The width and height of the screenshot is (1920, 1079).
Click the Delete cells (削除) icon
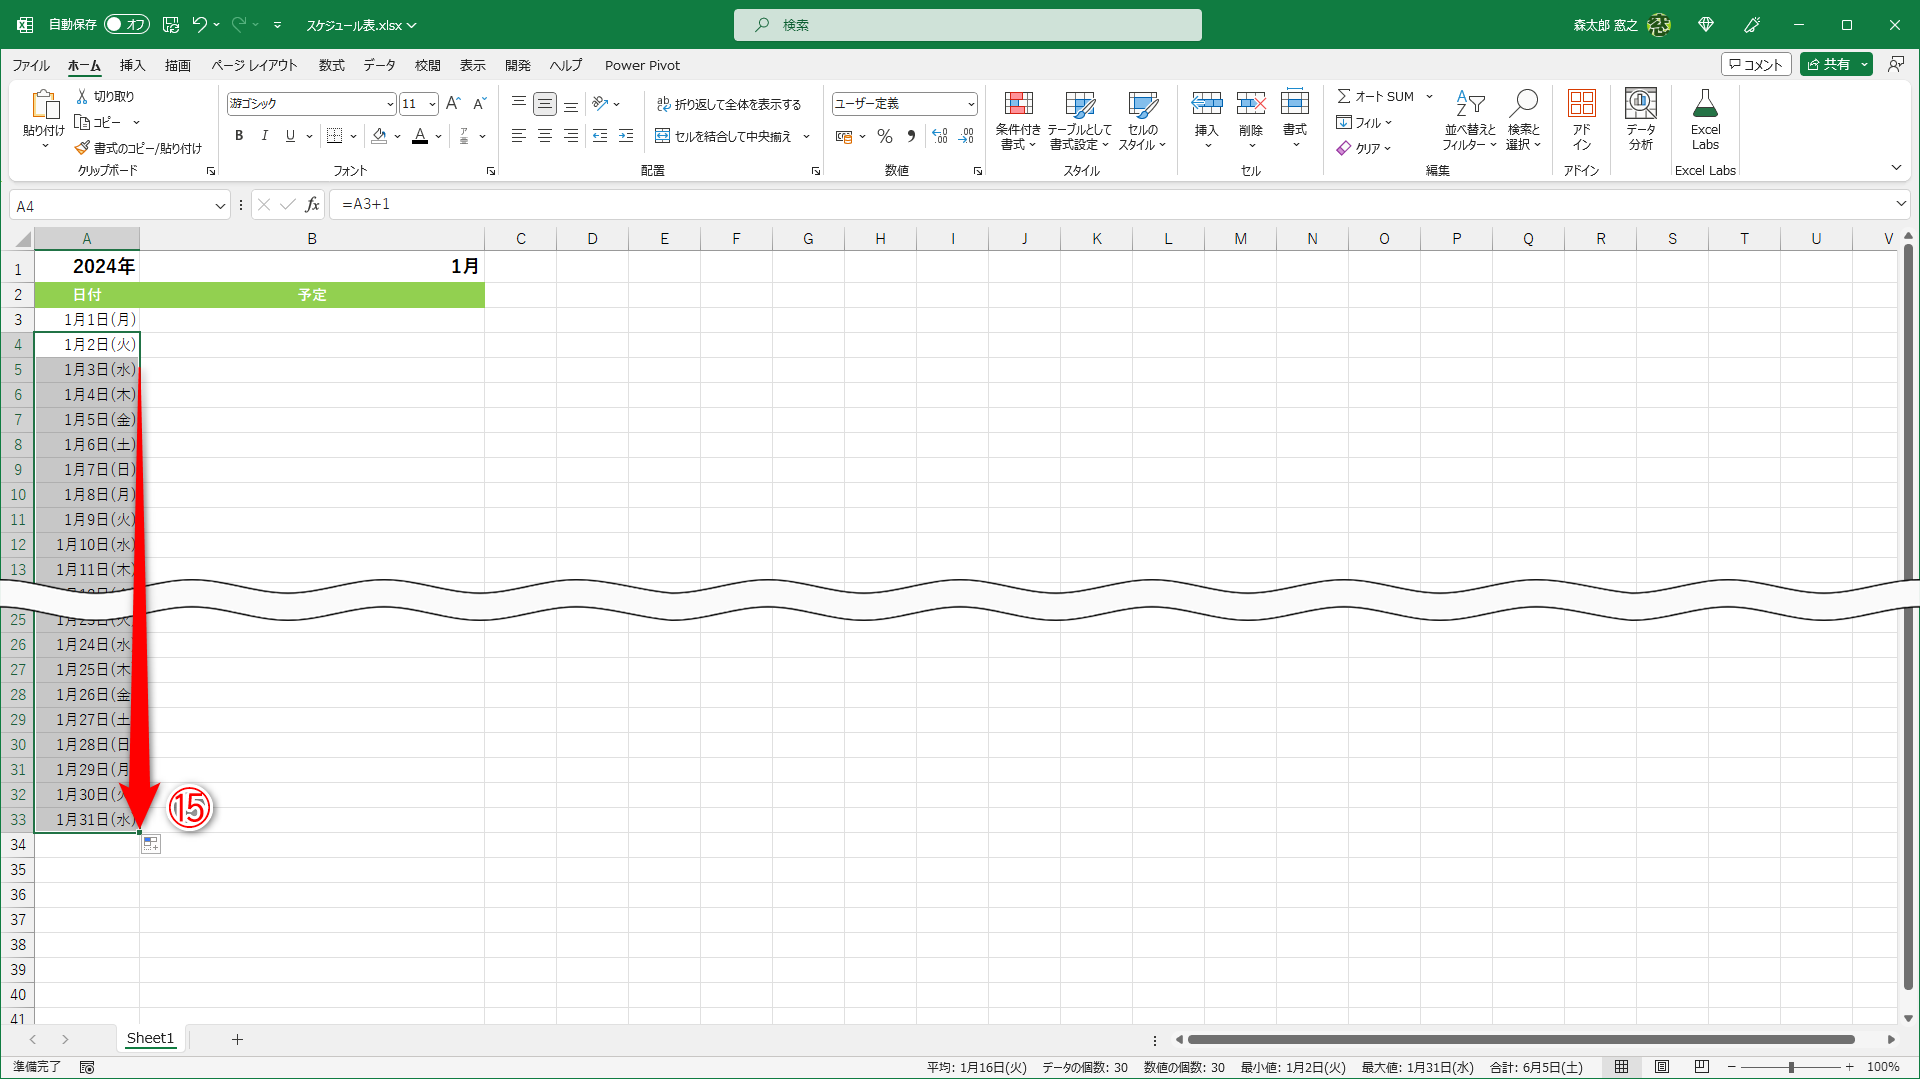click(1251, 103)
